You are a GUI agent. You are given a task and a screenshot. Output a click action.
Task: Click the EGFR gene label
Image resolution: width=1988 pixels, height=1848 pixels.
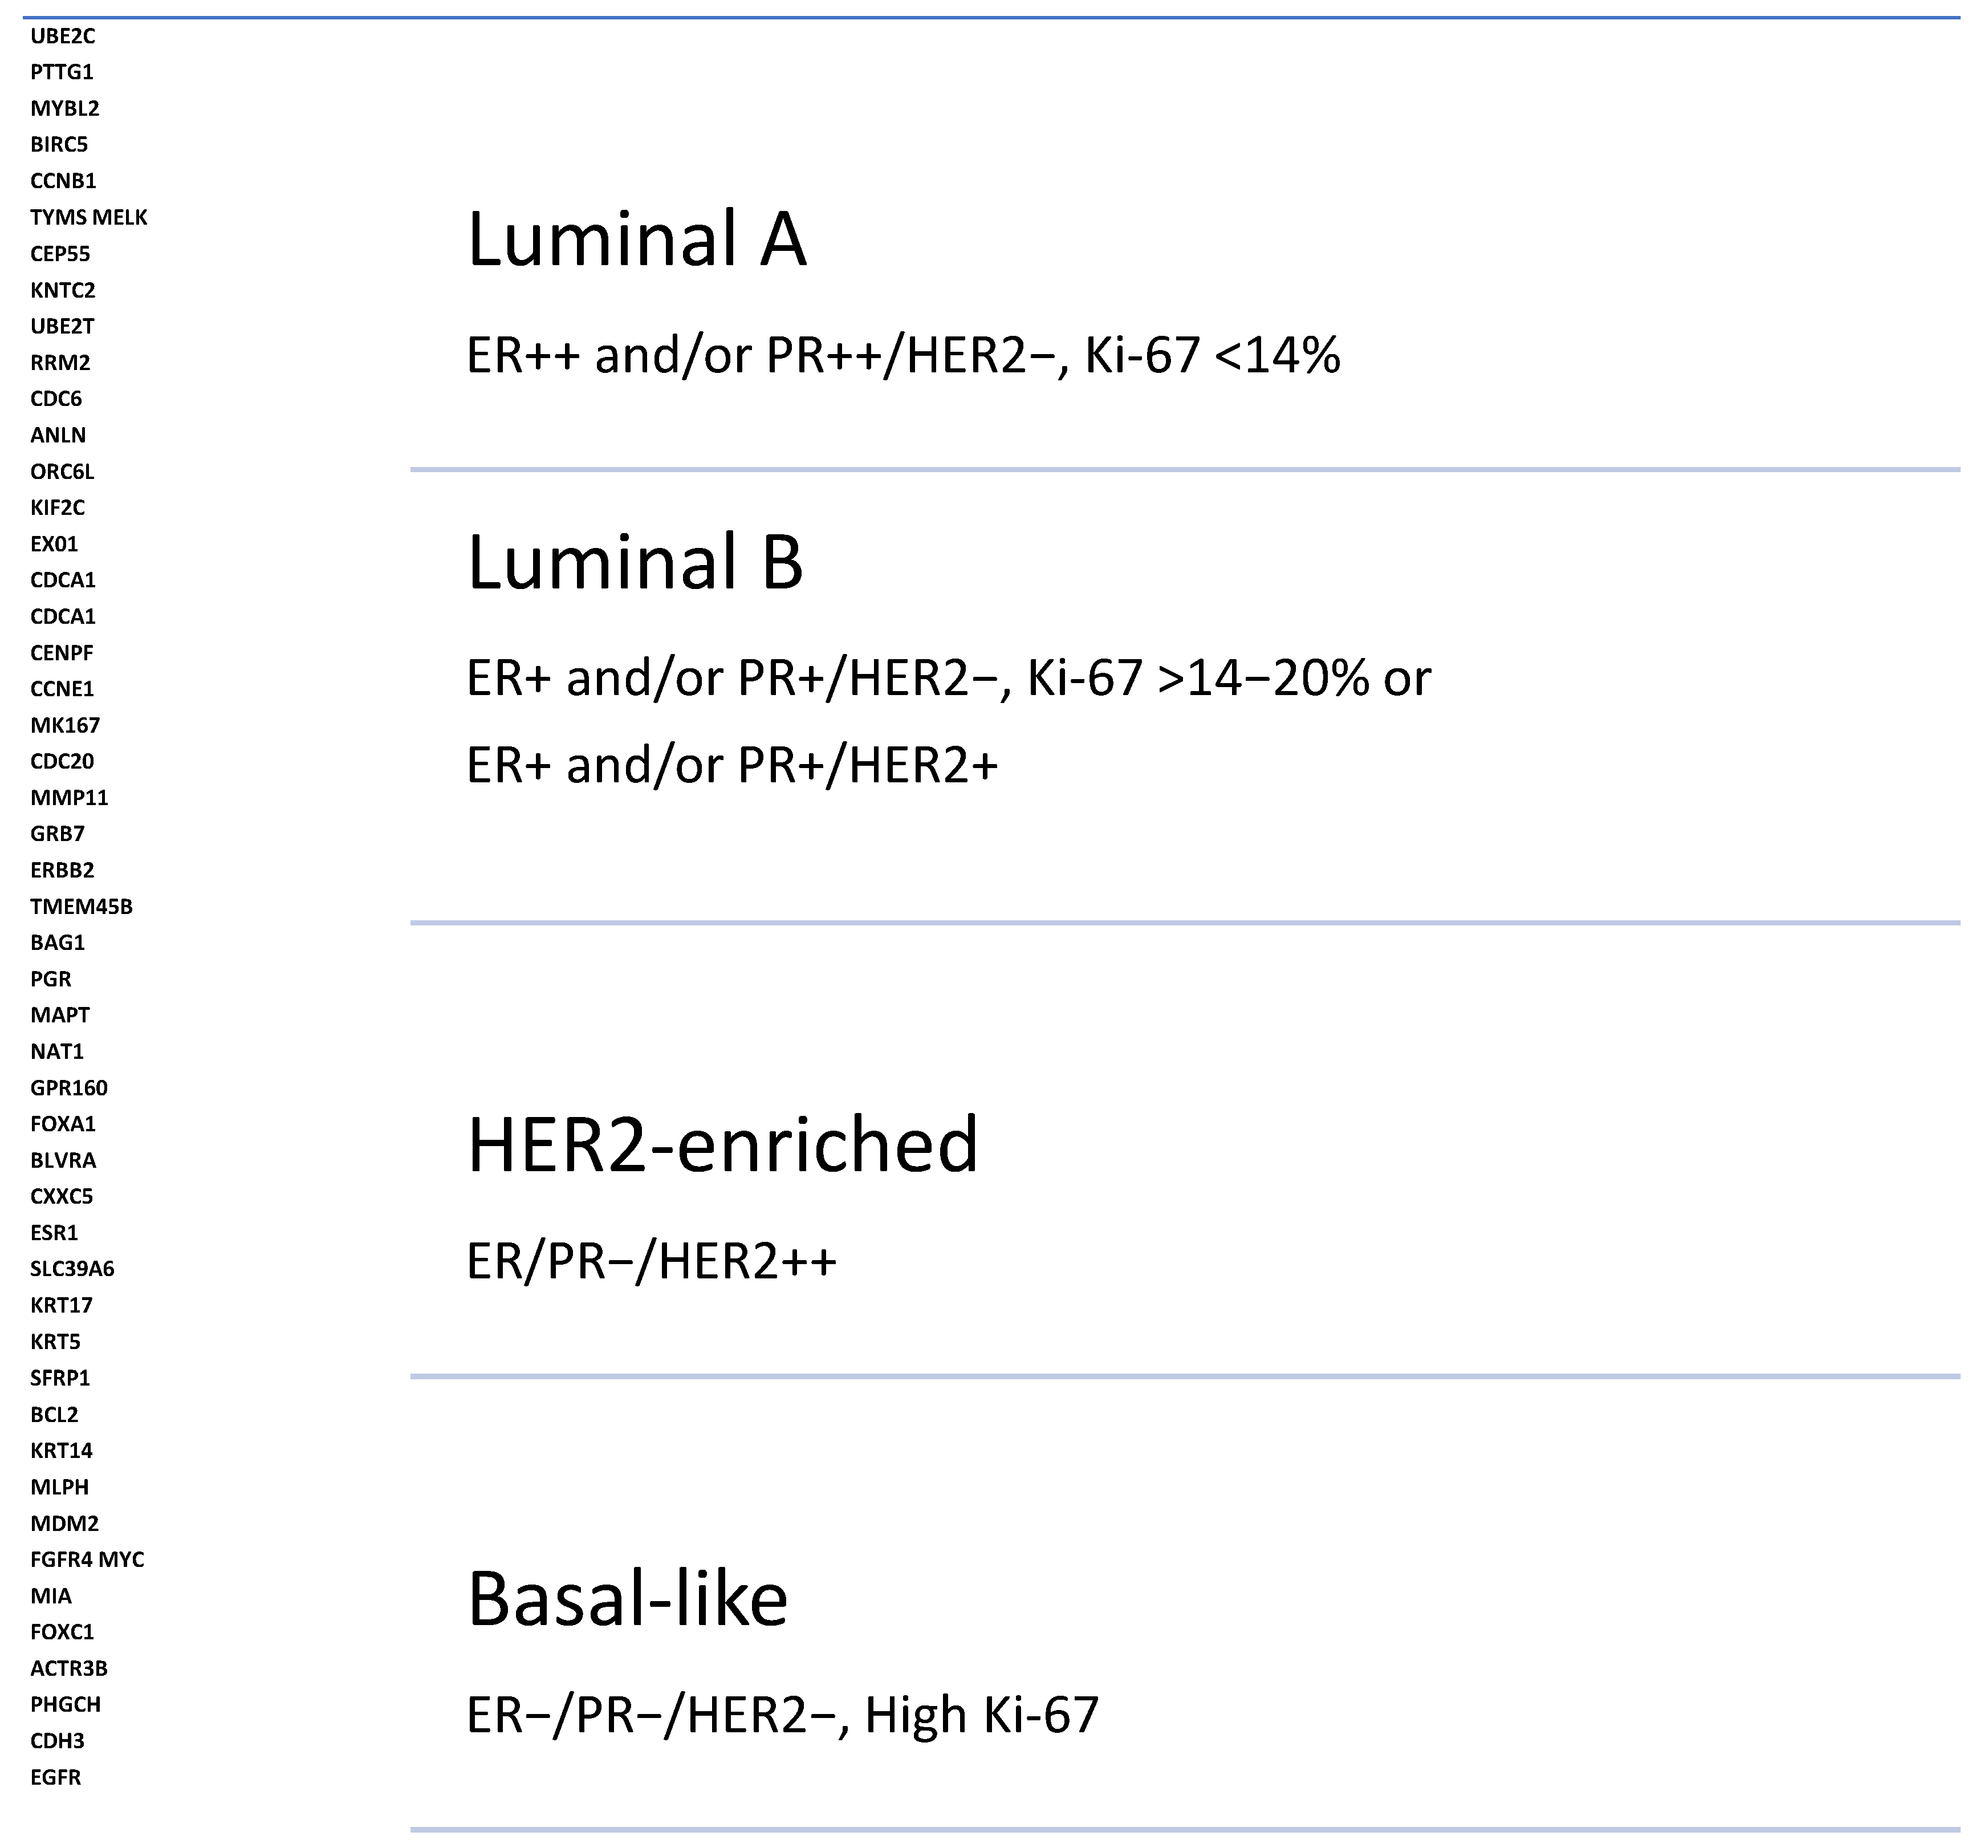pyautogui.click(x=55, y=1777)
